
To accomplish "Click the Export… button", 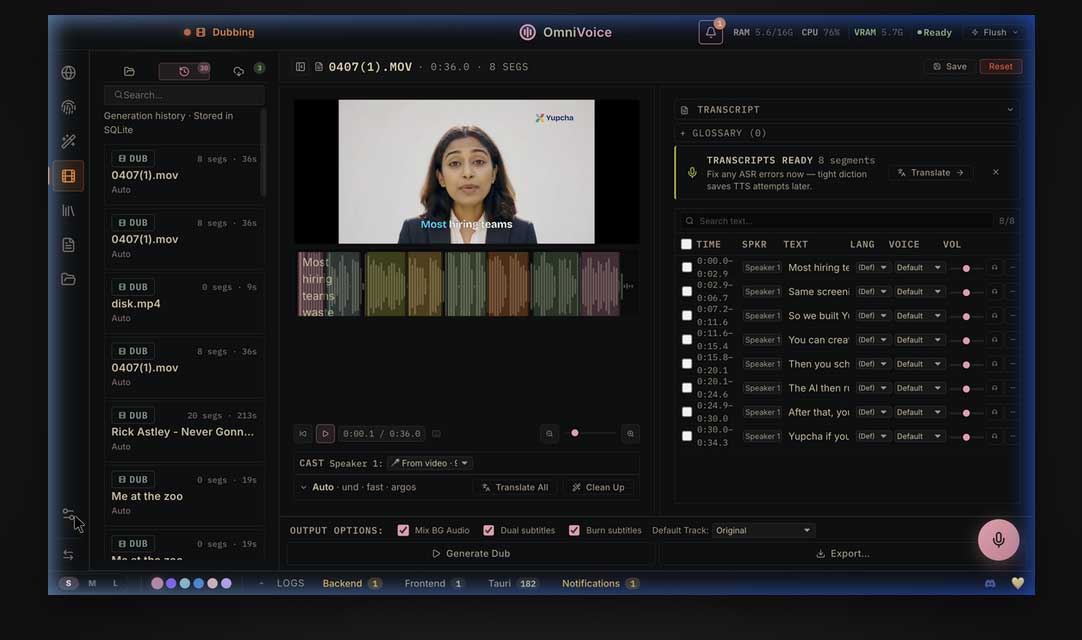I will 842,554.
